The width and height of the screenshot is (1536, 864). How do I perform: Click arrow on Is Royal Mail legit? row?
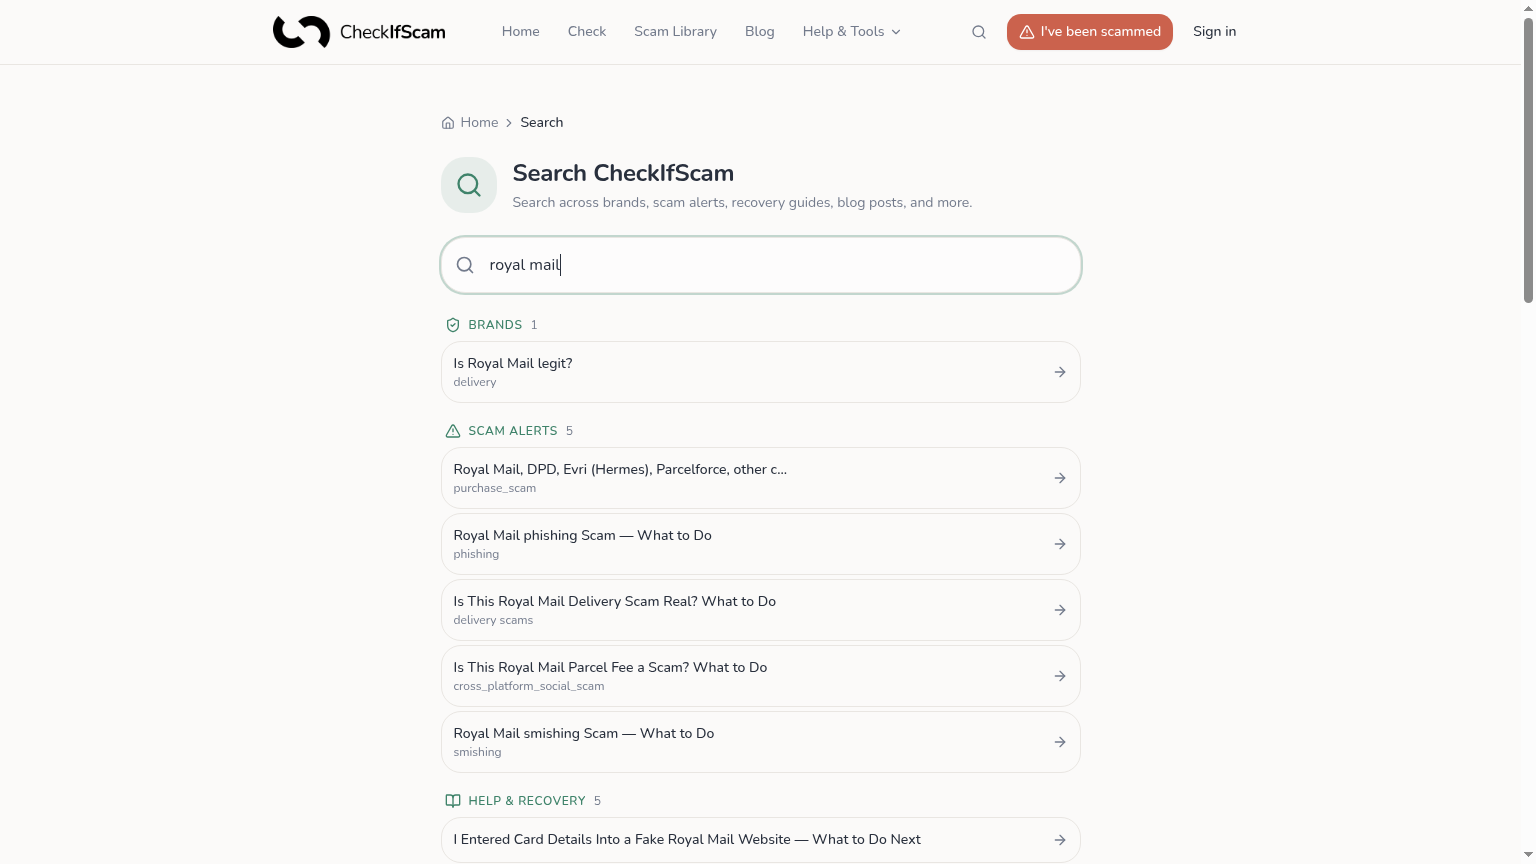1060,372
